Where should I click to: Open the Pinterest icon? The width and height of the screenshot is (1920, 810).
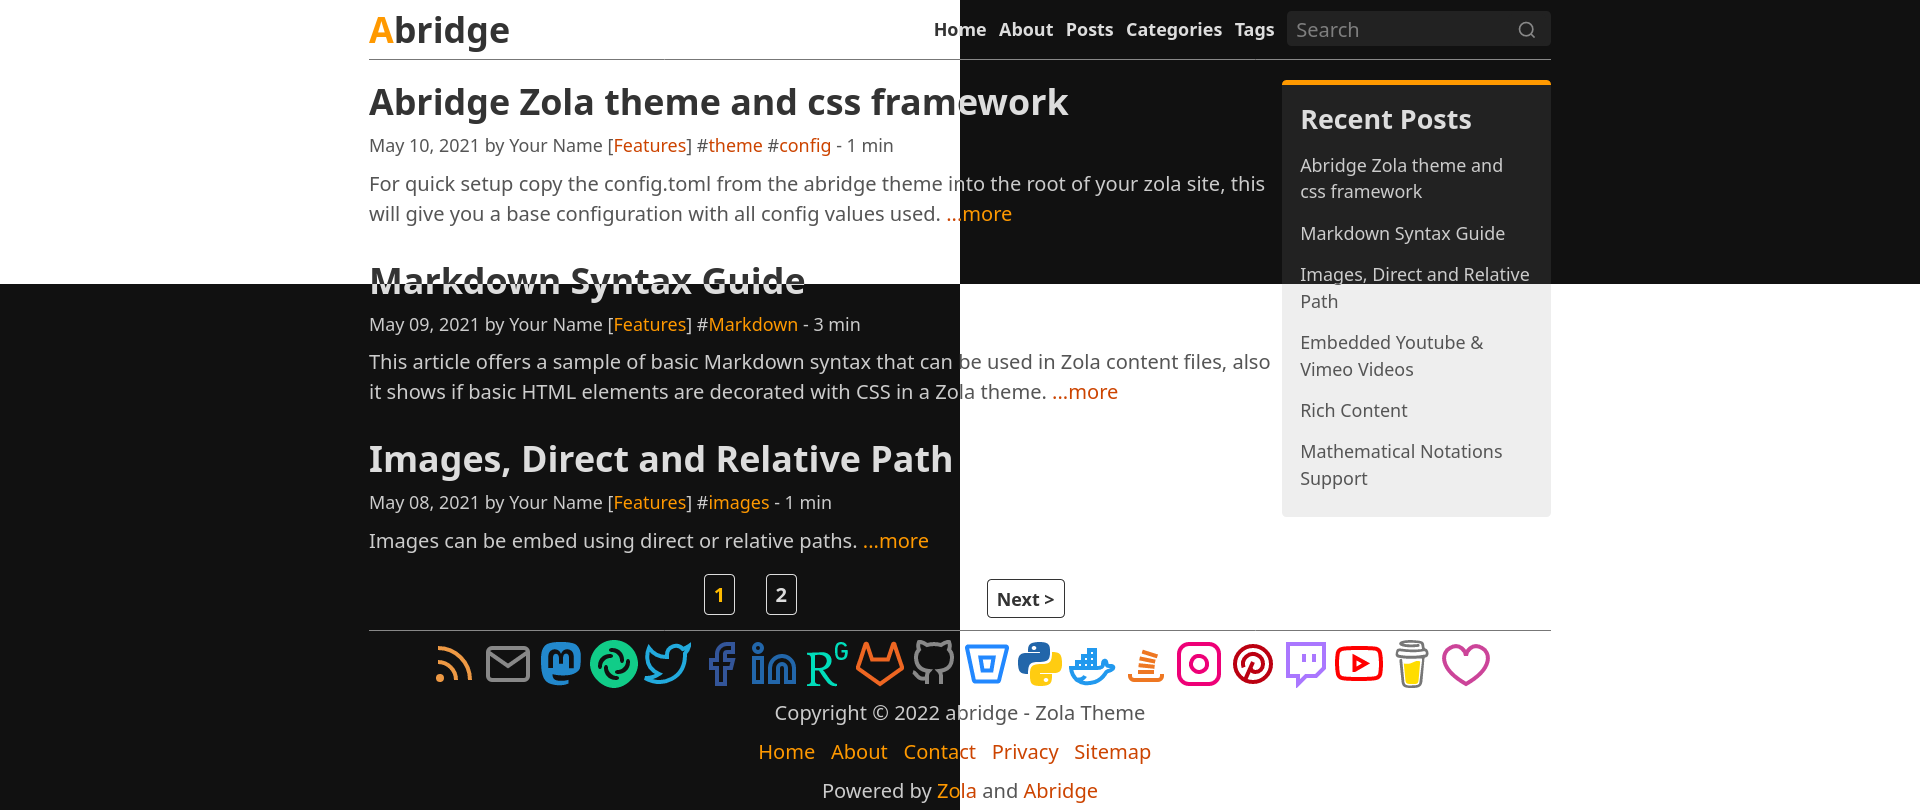tap(1253, 664)
